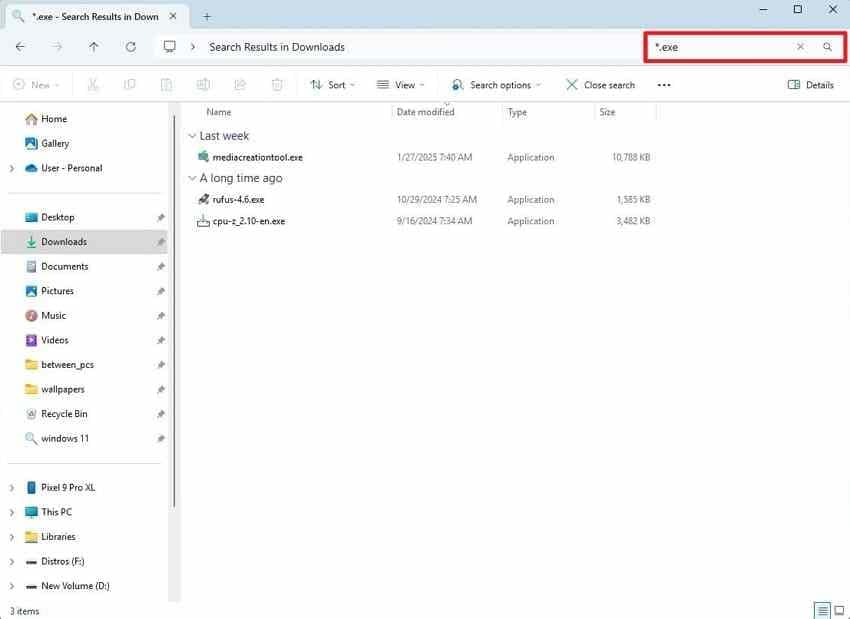
Task: Click the Cut scissors icon
Action: 93,85
